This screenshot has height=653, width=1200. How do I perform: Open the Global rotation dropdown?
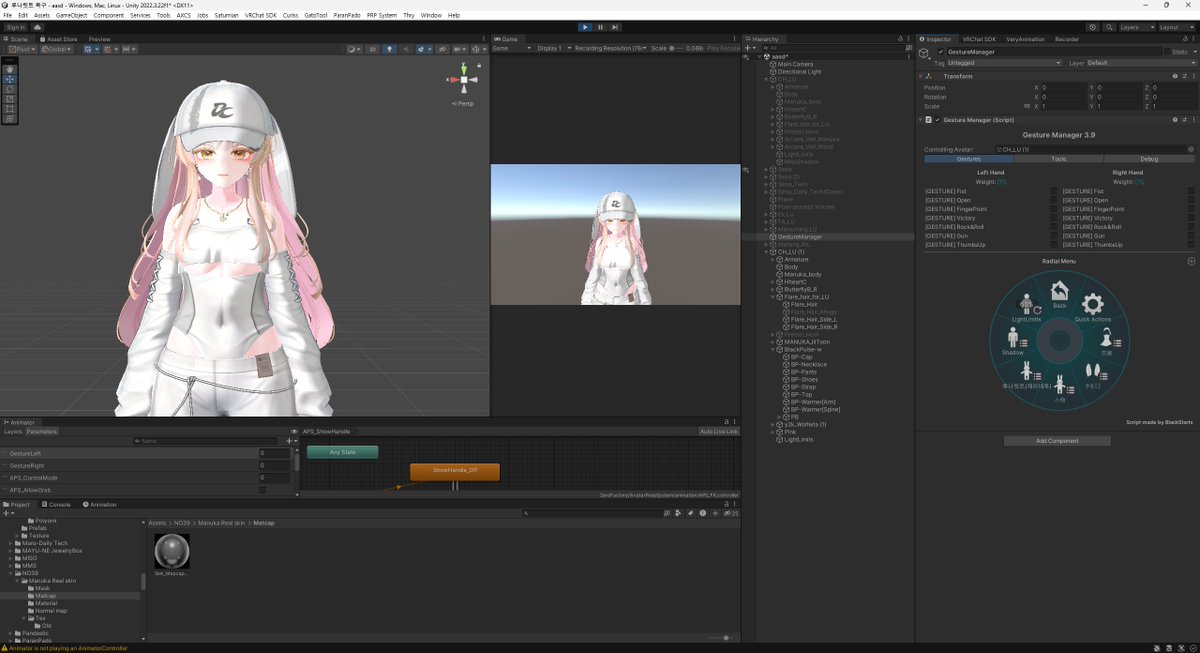pos(55,48)
